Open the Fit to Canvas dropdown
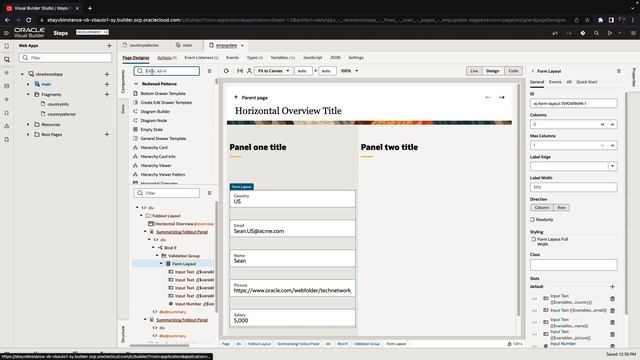640x360 pixels. pos(273,71)
